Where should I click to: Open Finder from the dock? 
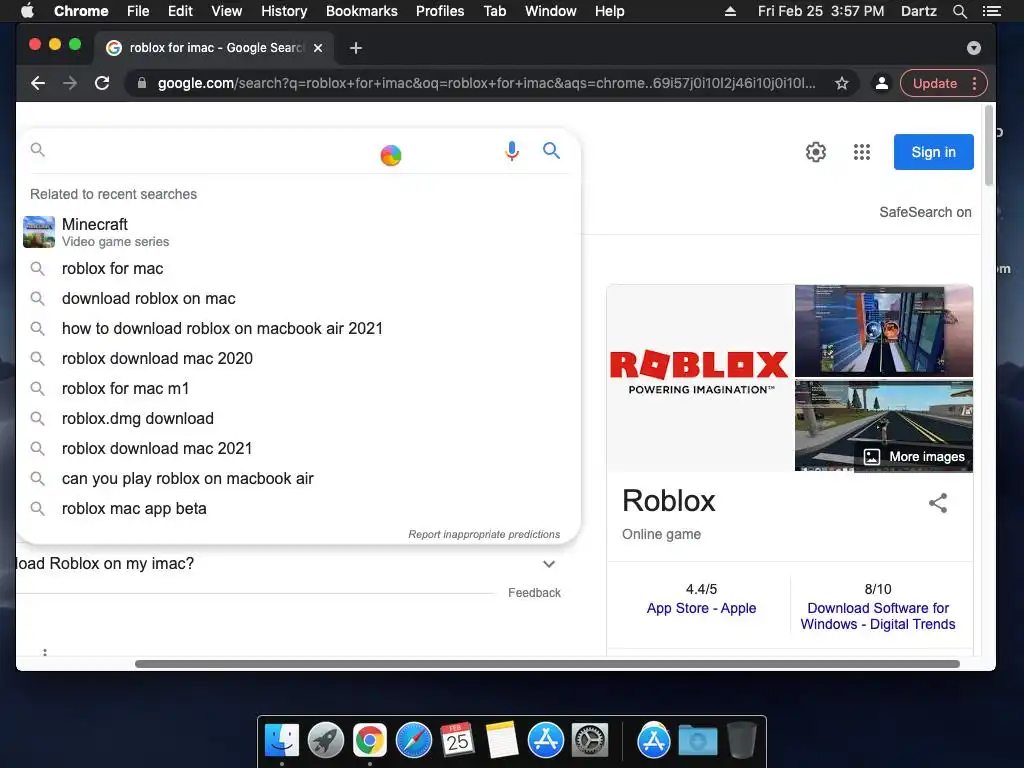(x=282, y=741)
